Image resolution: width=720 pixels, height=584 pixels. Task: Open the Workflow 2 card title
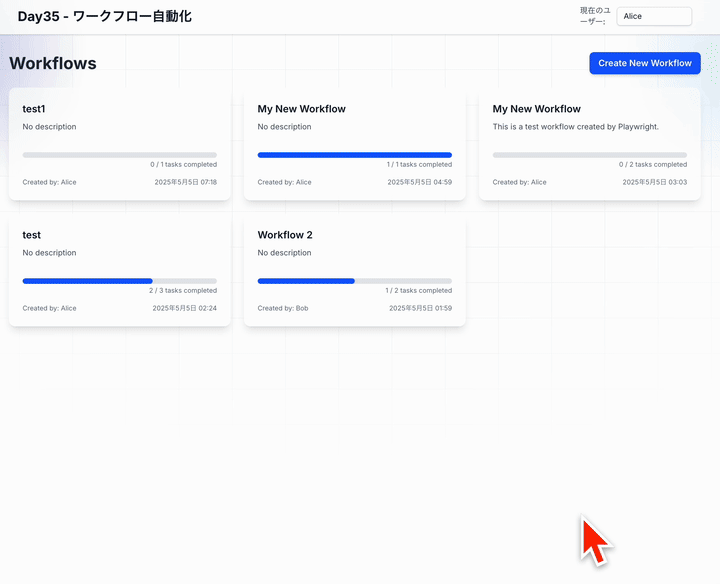pos(285,235)
